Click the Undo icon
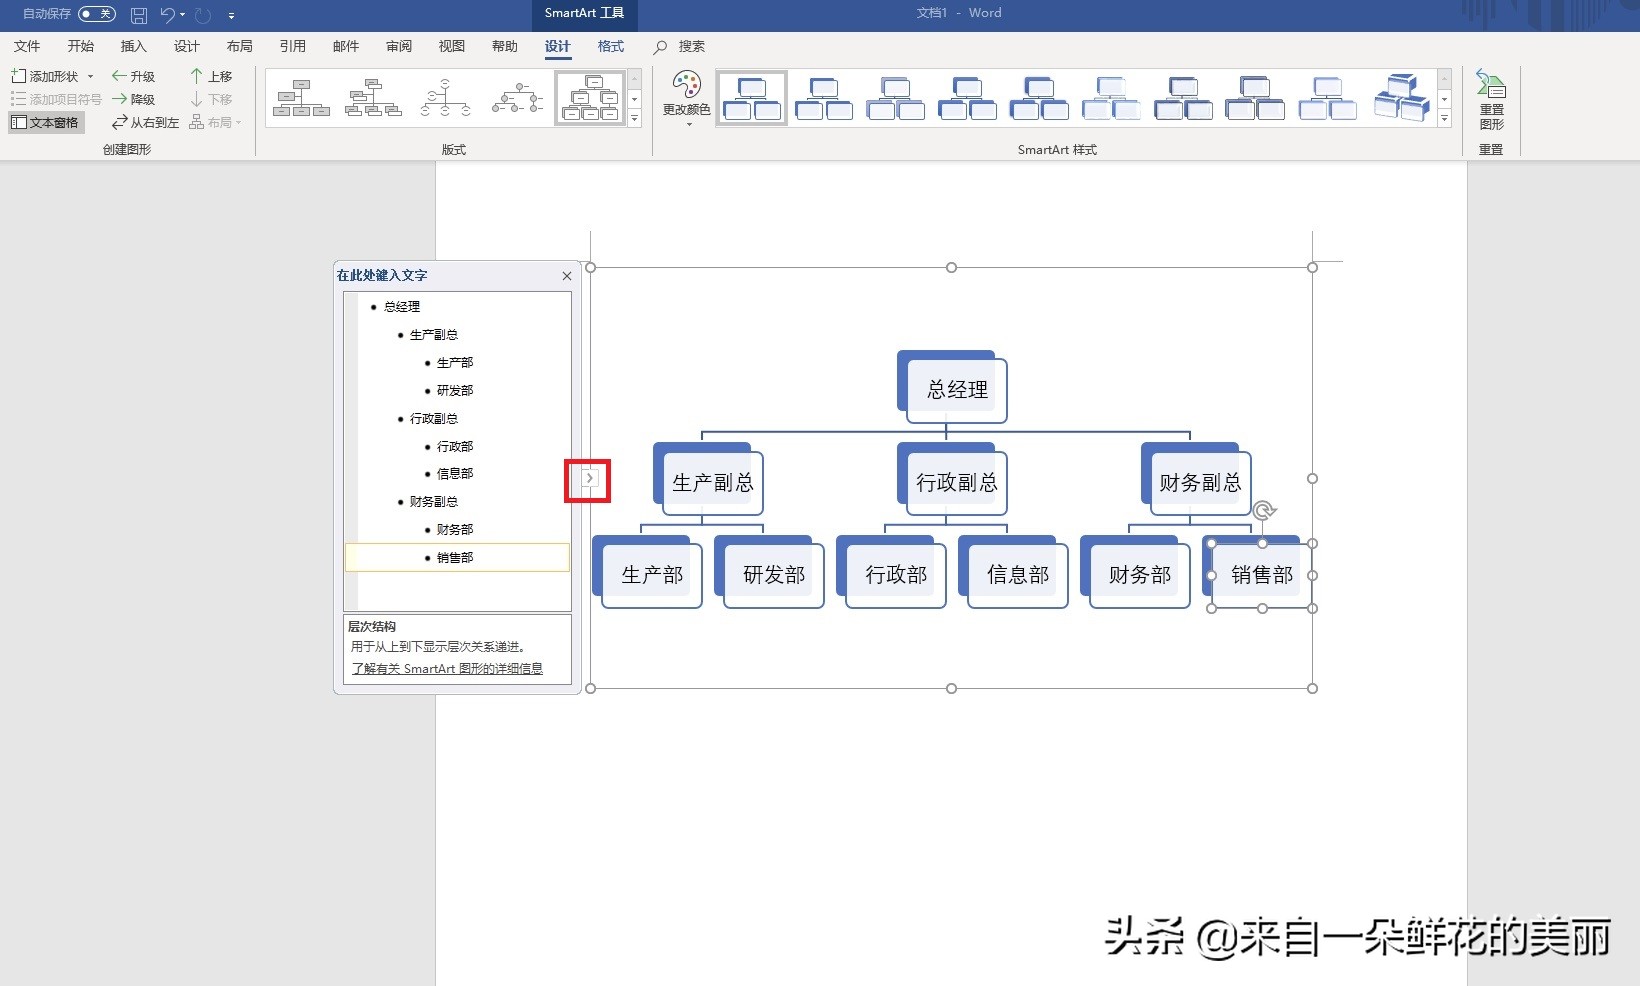The height and width of the screenshot is (986, 1640). 166,15
